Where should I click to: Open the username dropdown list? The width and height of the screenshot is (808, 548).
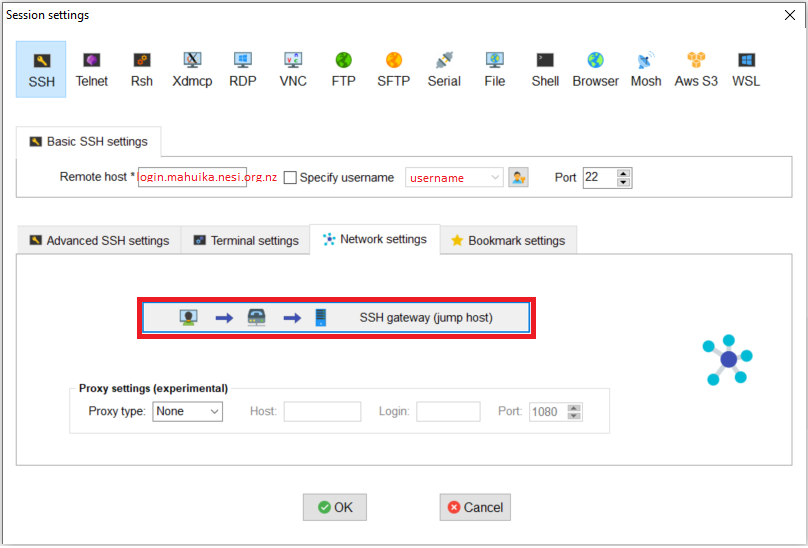tap(495, 177)
